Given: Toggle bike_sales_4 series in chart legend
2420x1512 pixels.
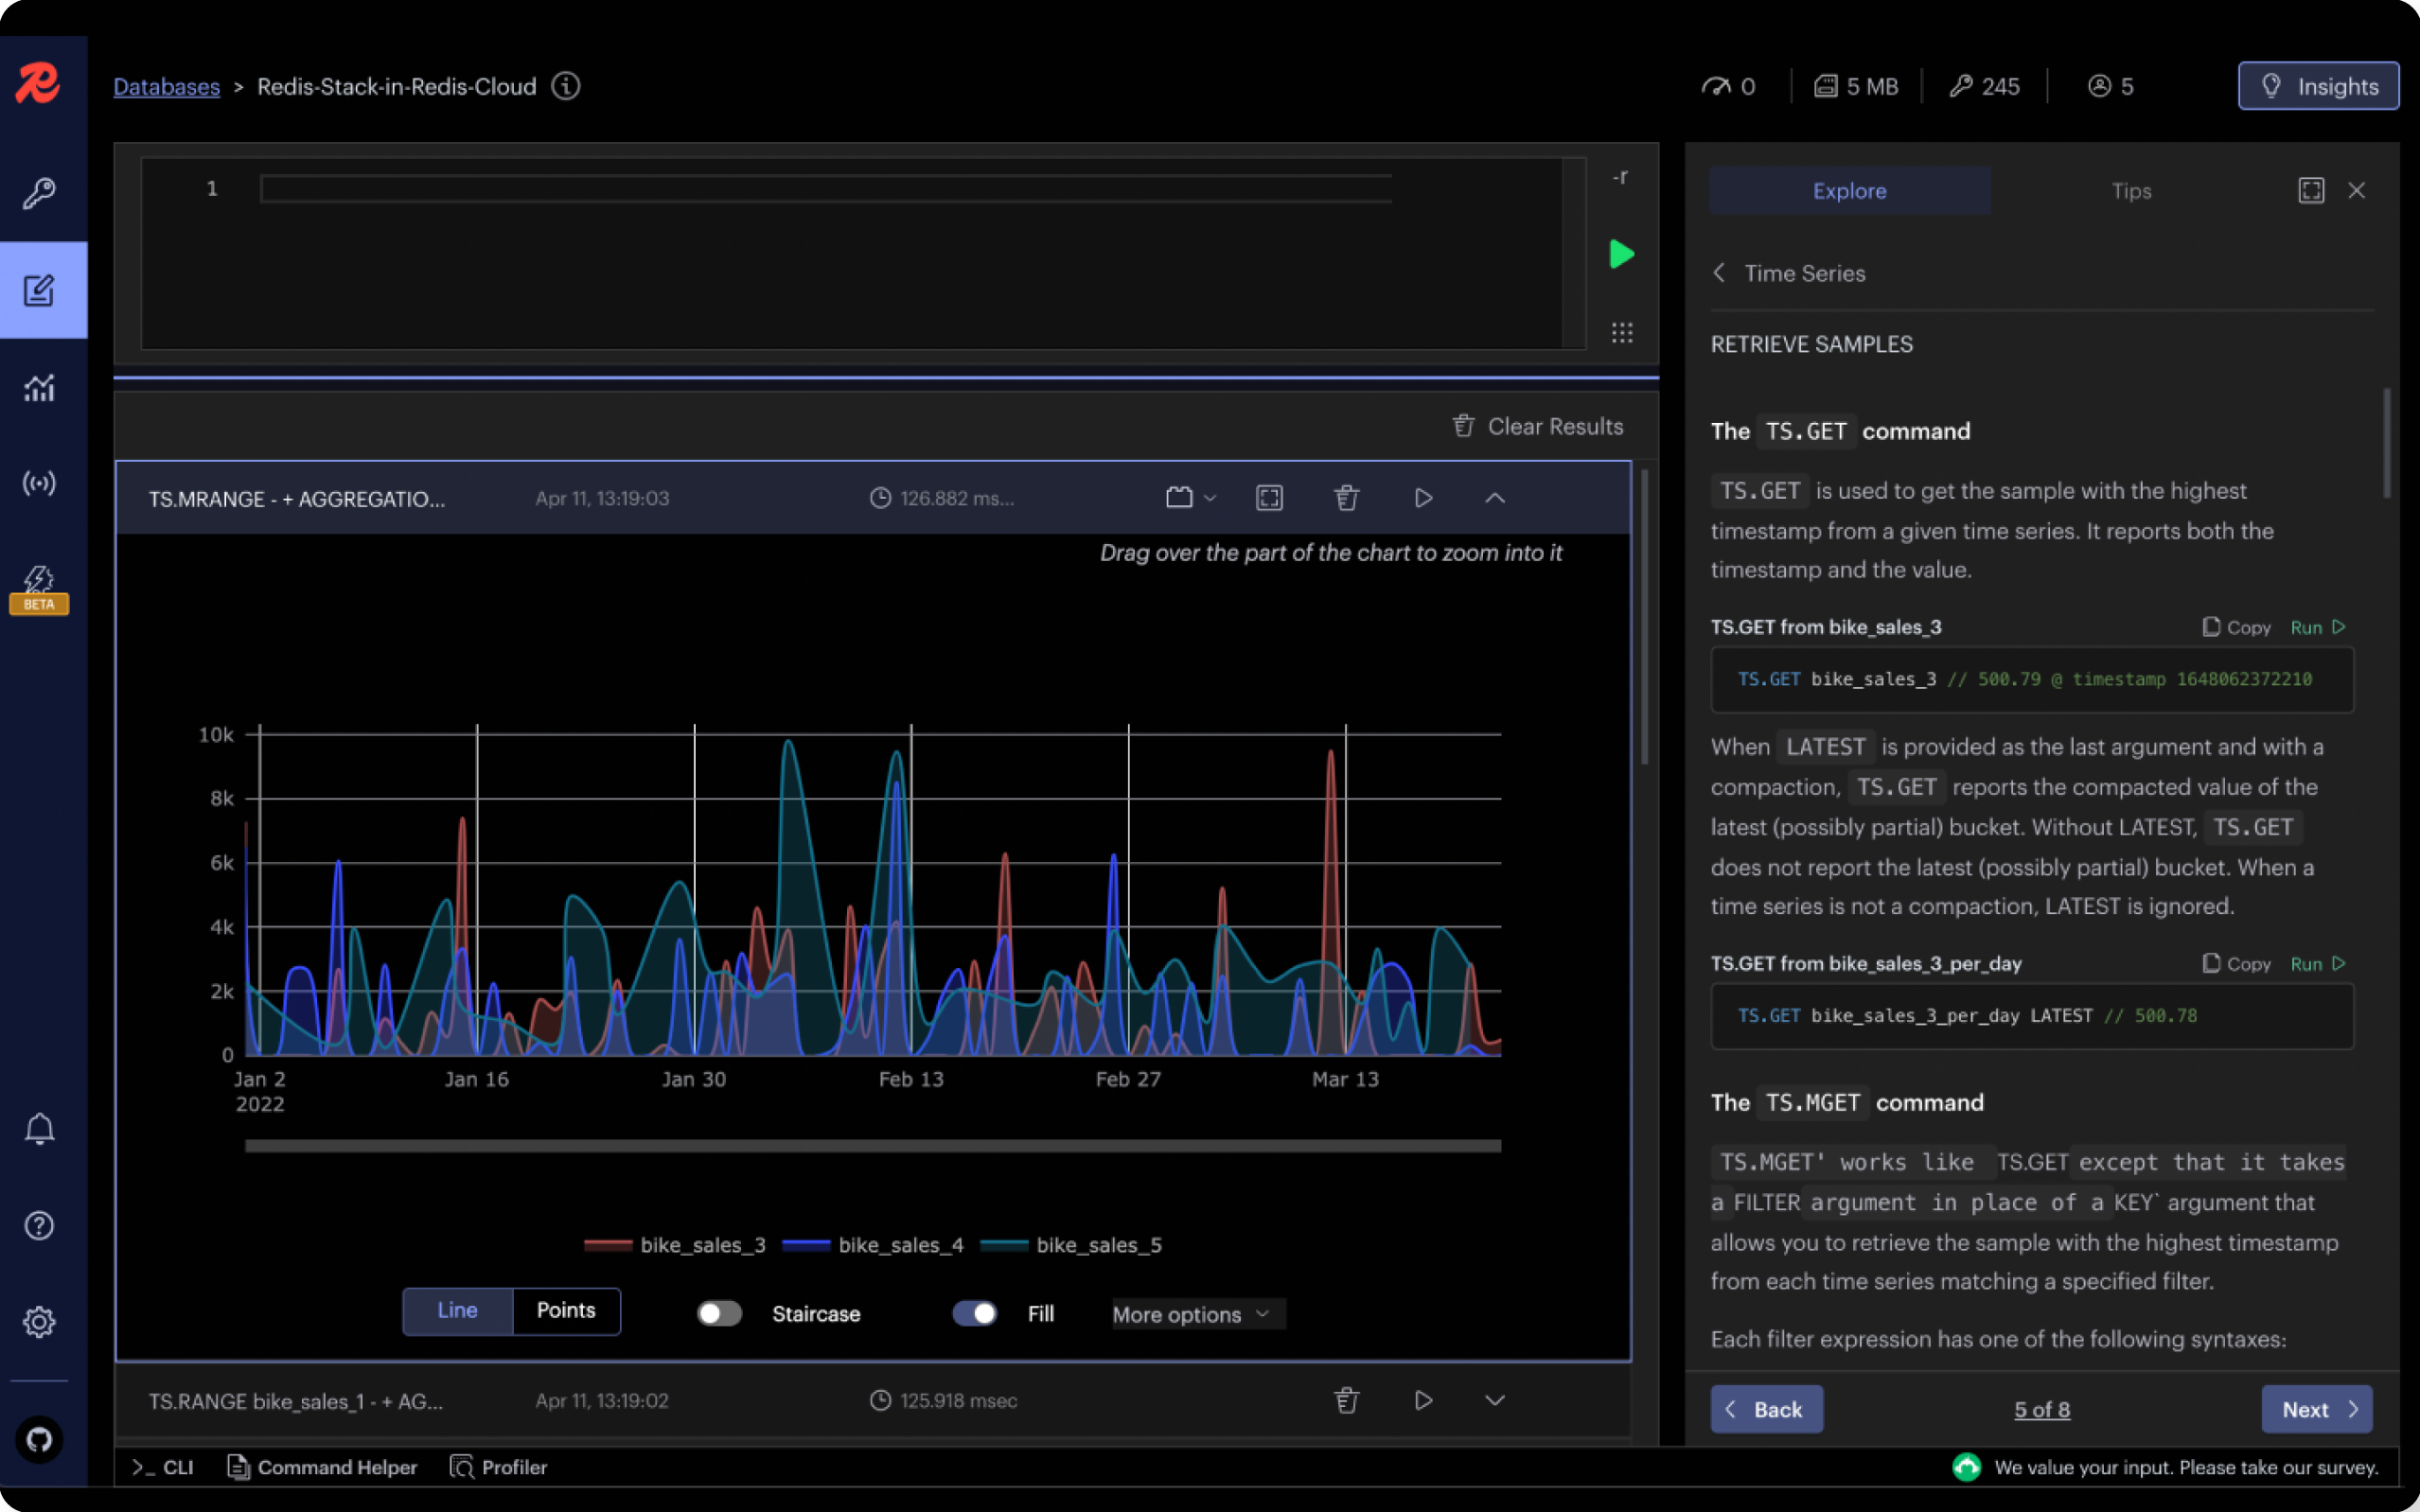Looking at the screenshot, I should (872, 1244).
